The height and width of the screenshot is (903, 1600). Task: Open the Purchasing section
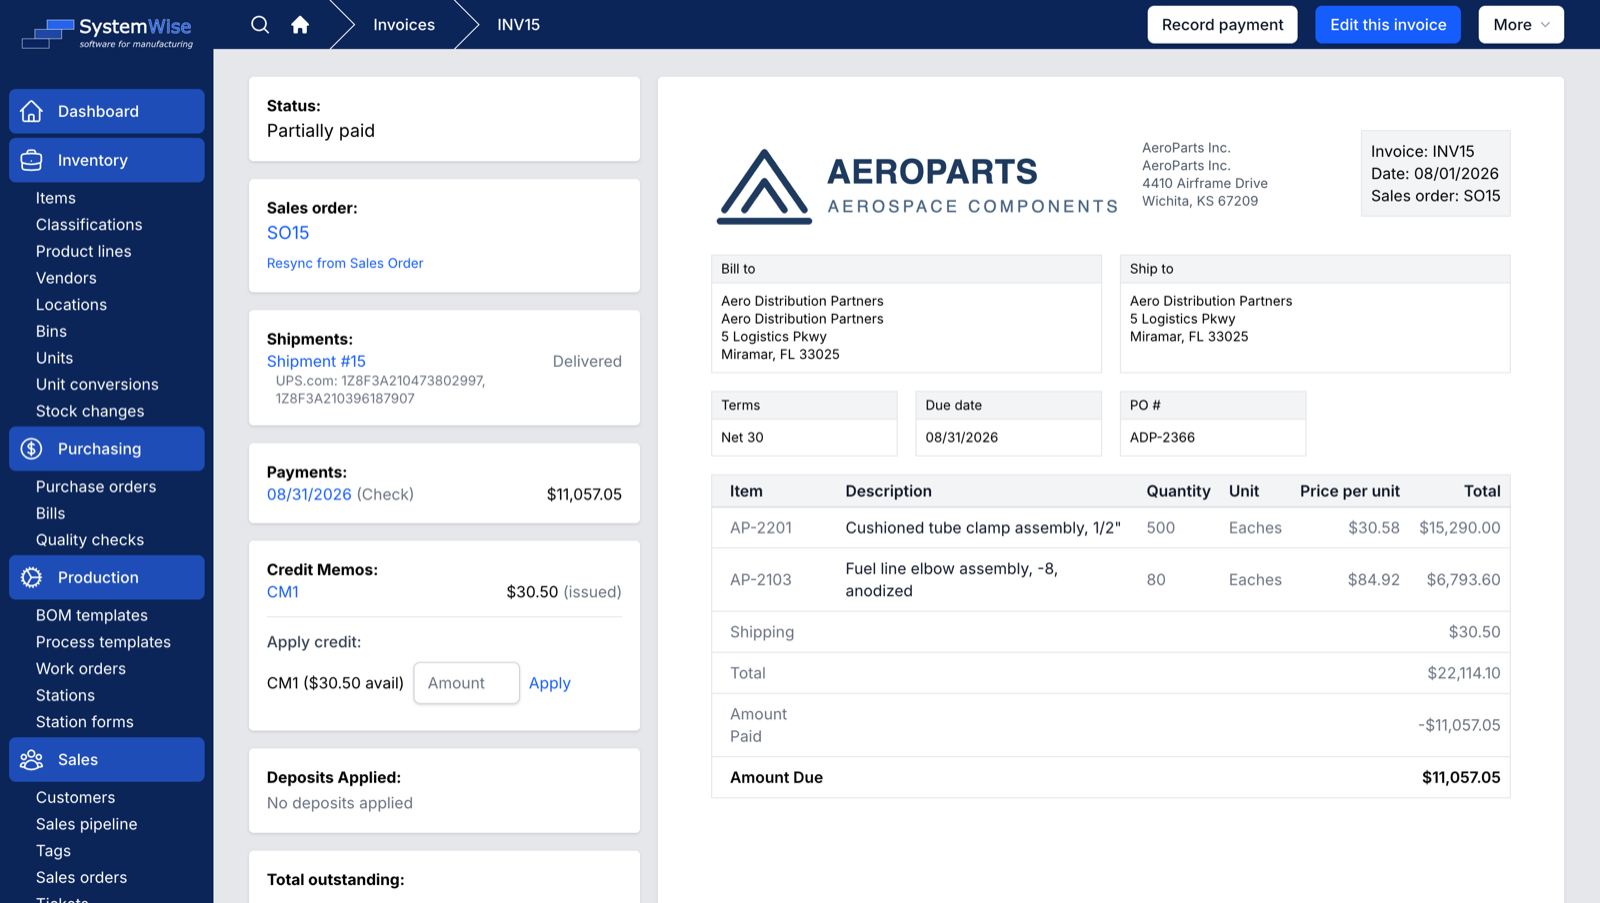tap(107, 449)
